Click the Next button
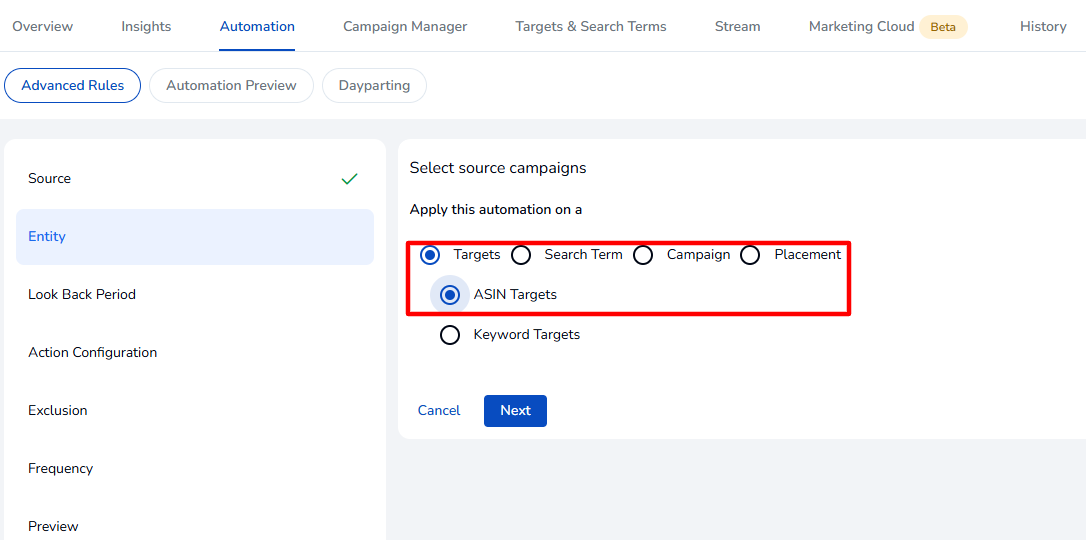 [x=515, y=411]
